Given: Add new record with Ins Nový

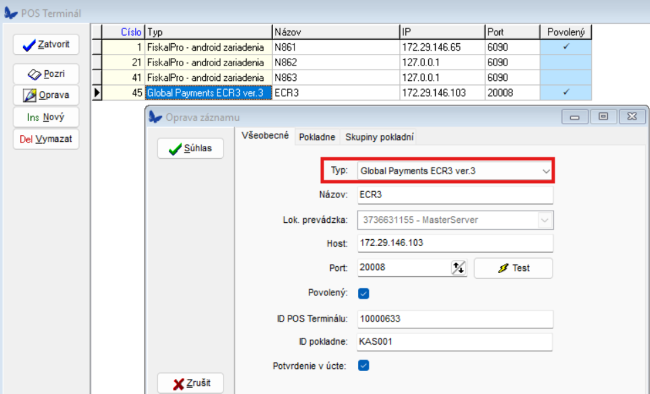Looking at the screenshot, I should pos(46,117).
